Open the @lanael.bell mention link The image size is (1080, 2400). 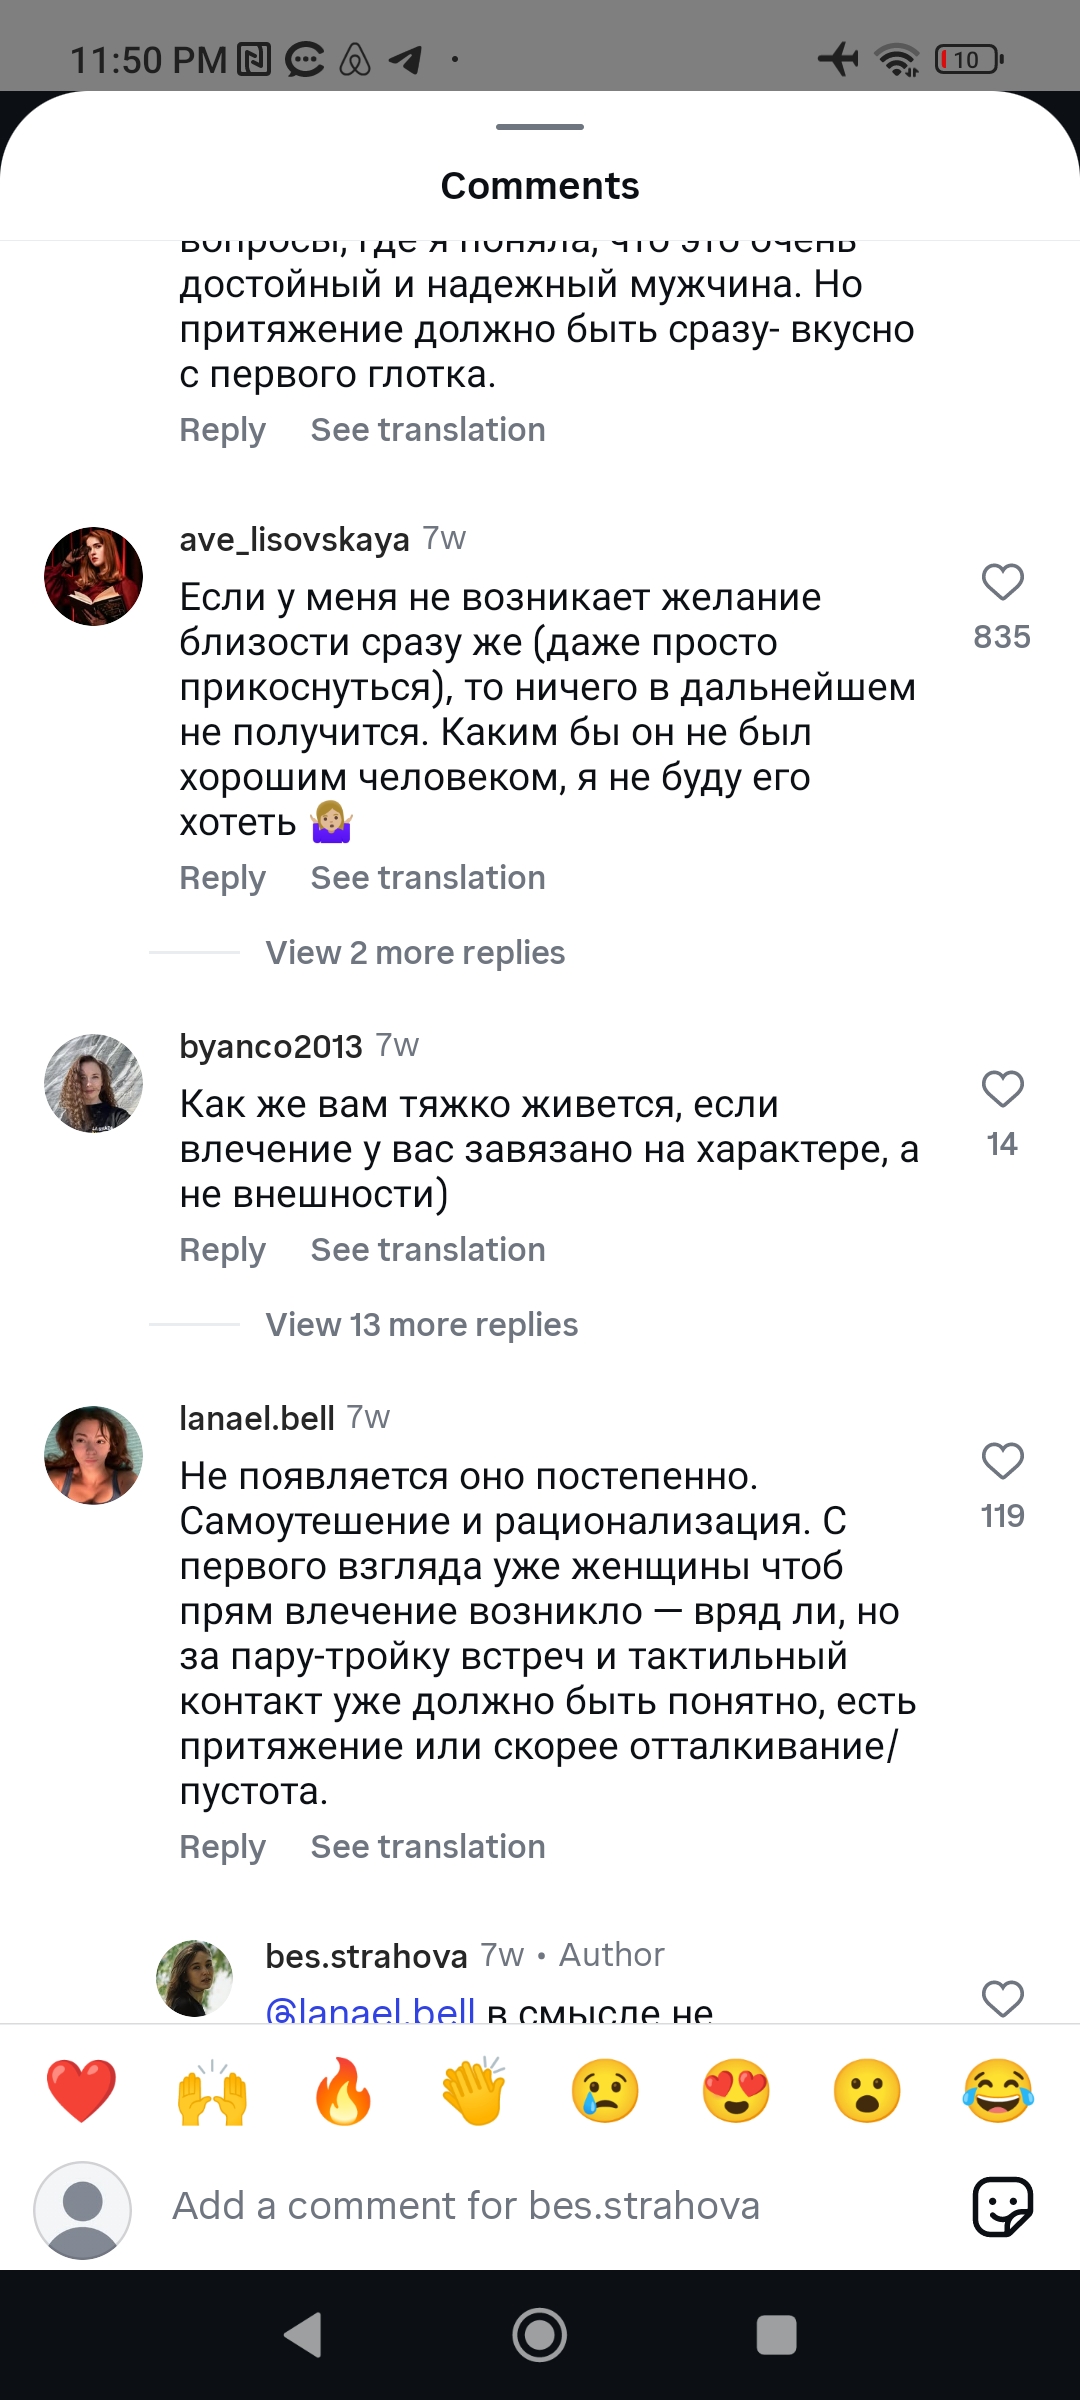pos(370,2008)
